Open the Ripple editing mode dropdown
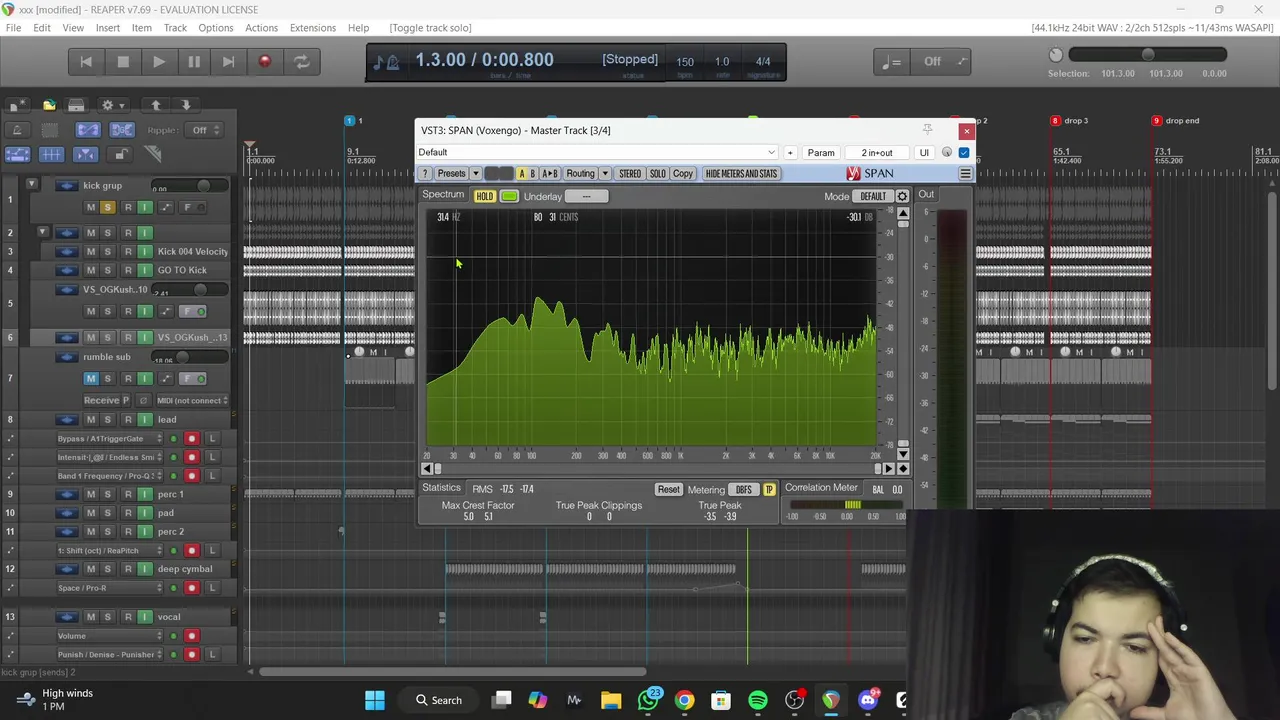This screenshot has height=720, width=1280. click(x=205, y=130)
